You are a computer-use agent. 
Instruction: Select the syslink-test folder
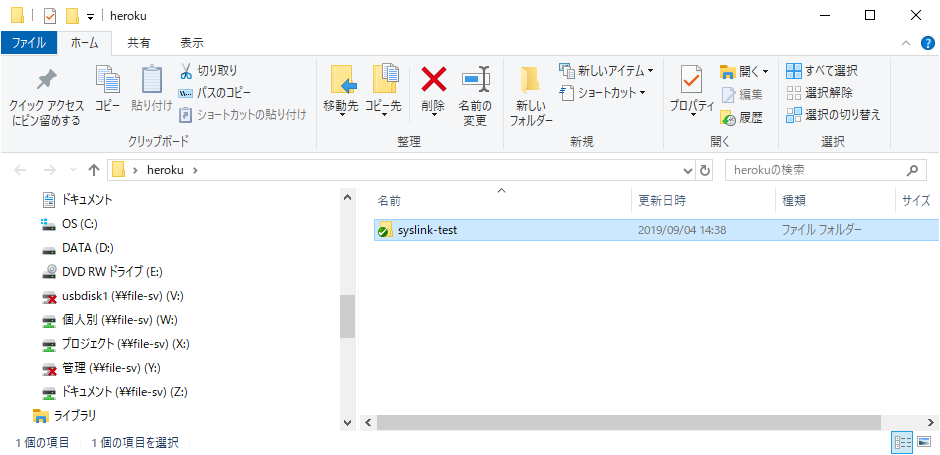click(x=656, y=230)
